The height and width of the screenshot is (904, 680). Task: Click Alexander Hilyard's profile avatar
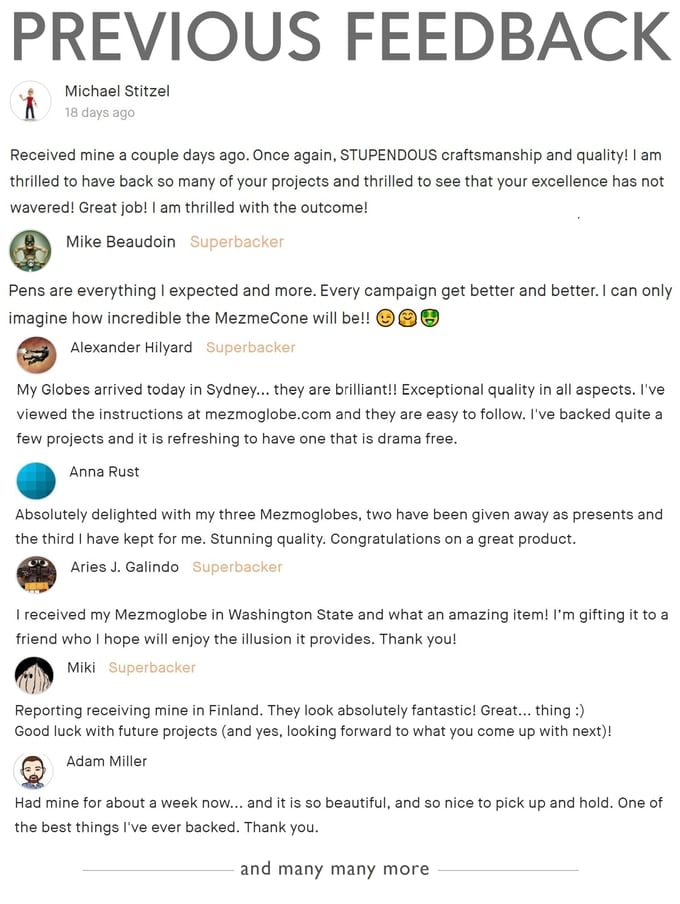point(37,355)
